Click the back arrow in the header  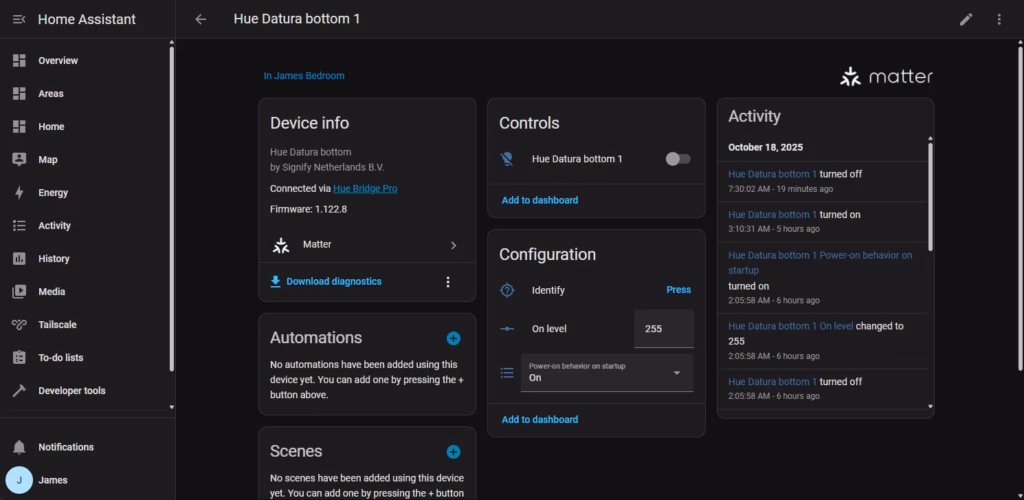pos(201,19)
